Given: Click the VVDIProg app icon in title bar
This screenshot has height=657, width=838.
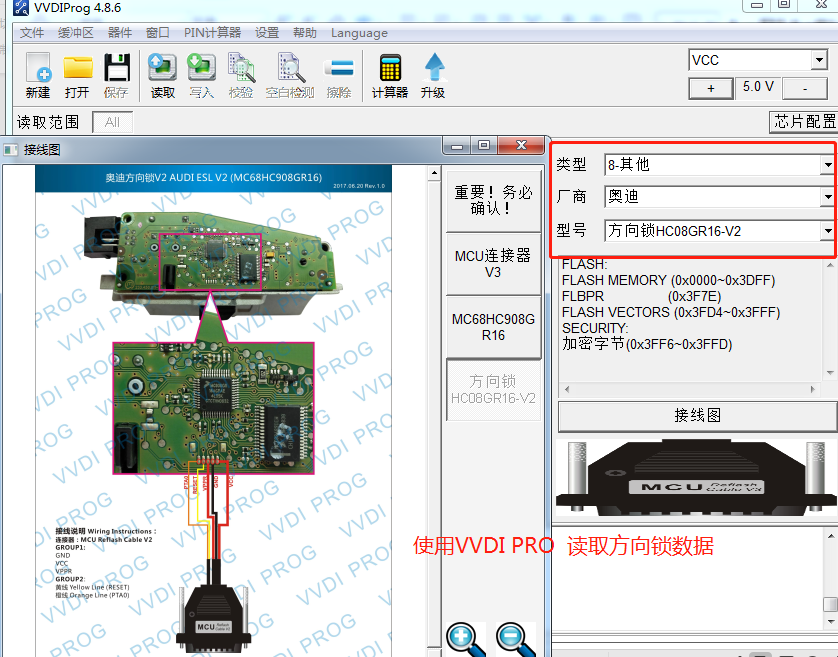Looking at the screenshot, I should pyautogui.click(x=21, y=7).
